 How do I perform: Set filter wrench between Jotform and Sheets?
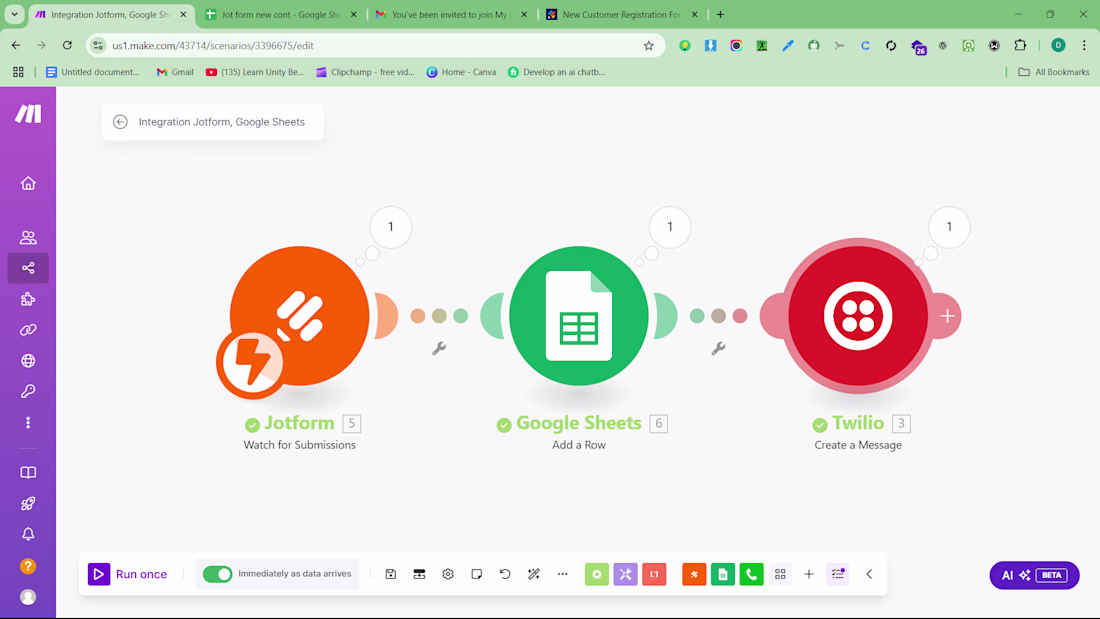coord(439,348)
